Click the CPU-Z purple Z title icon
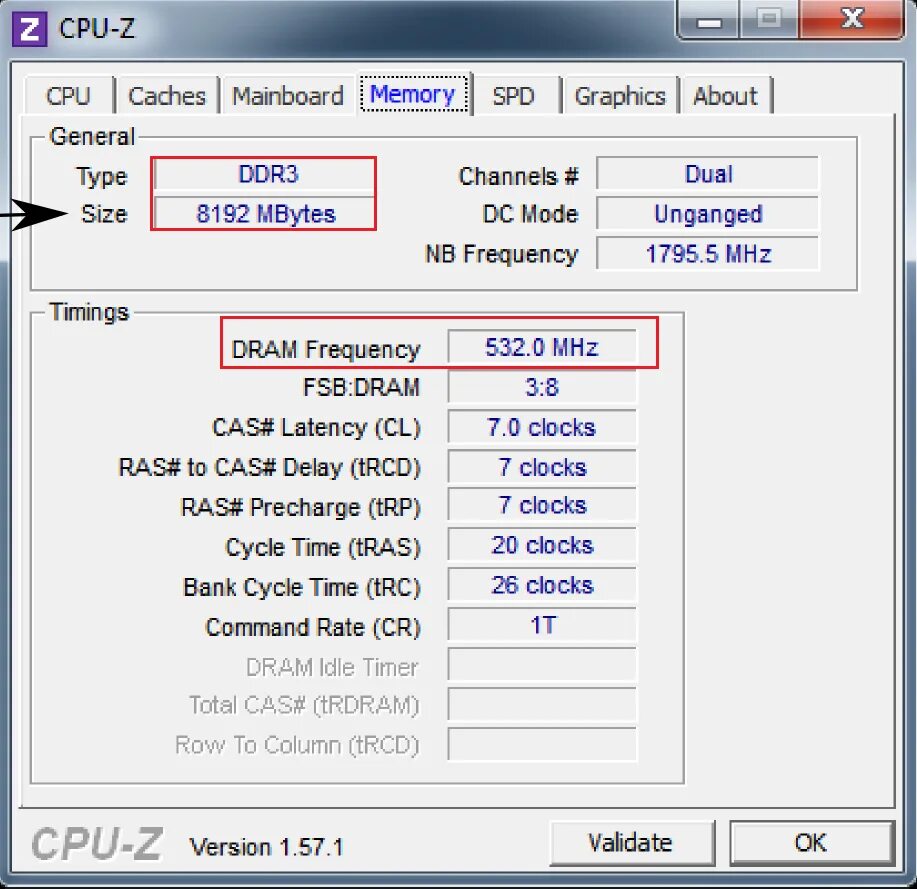Image resolution: width=917 pixels, height=889 pixels. pyautogui.click(x=29, y=29)
